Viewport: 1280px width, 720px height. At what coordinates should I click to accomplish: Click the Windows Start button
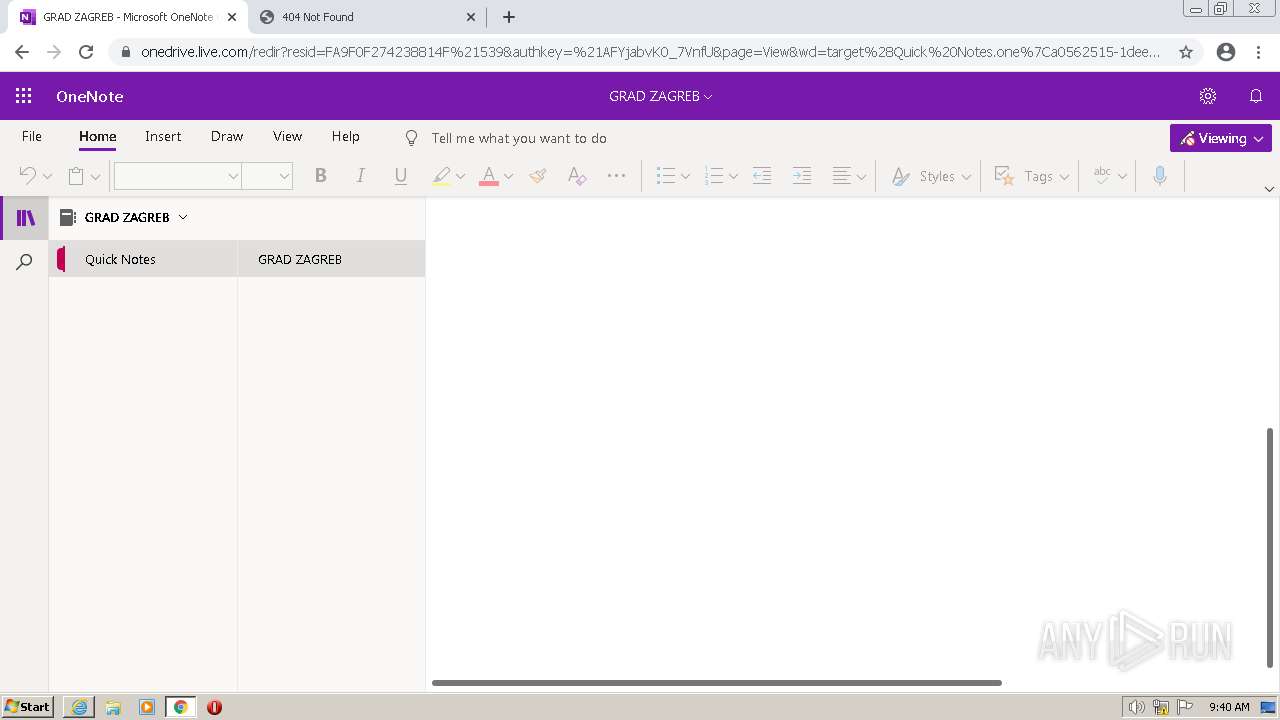click(28, 707)
